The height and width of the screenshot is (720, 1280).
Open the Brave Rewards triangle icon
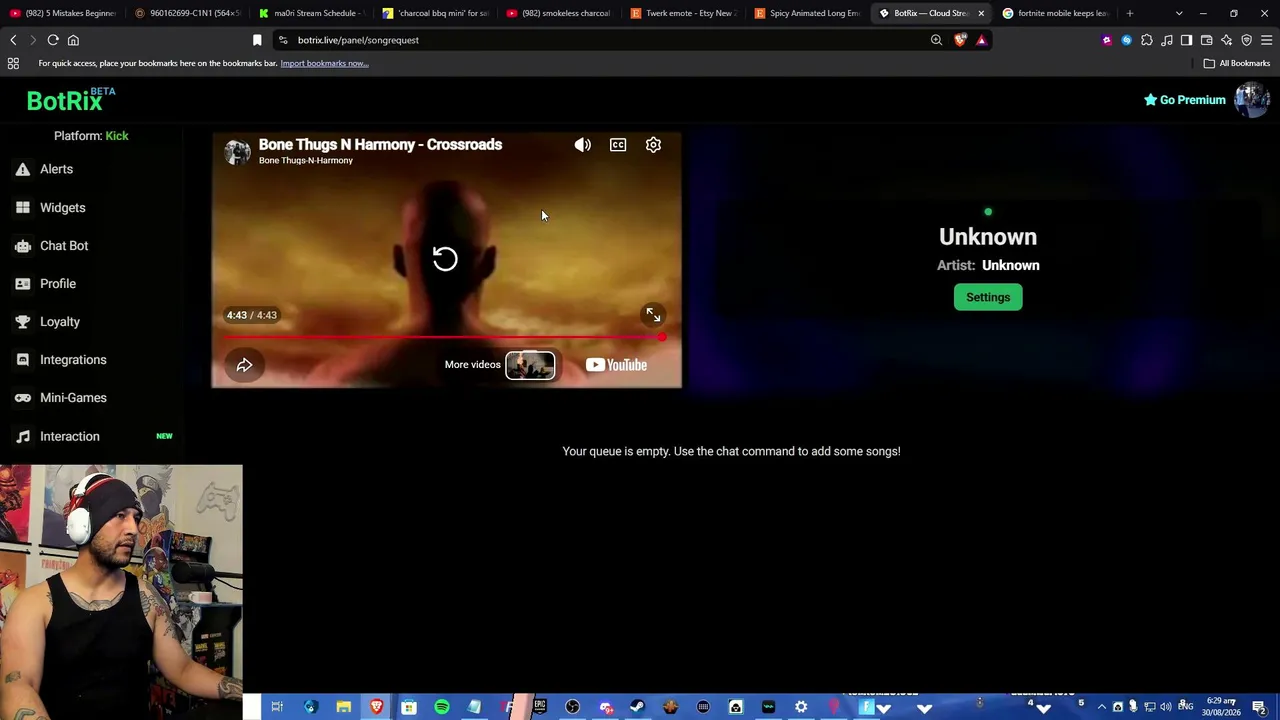click(981, 40)
